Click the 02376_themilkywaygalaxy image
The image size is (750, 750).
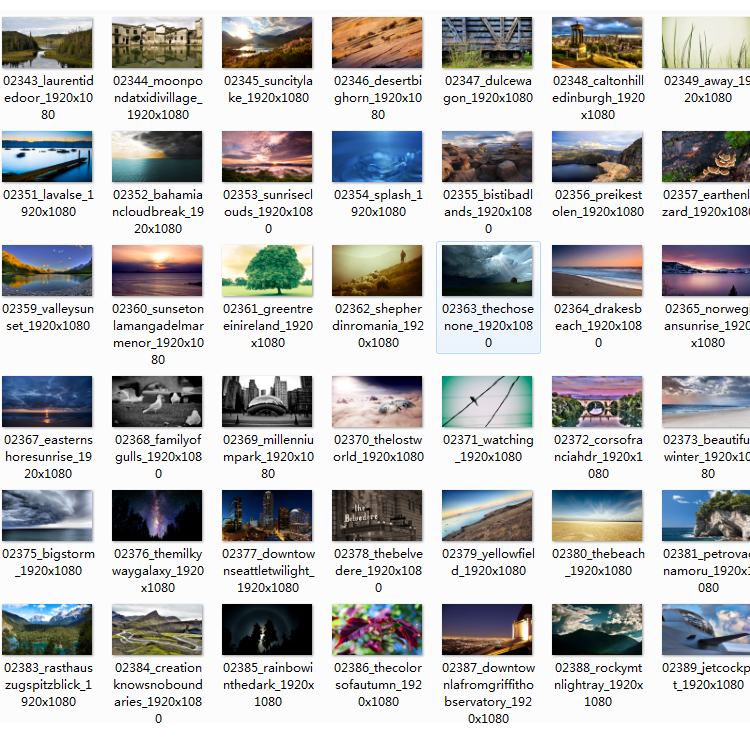tap(157, 515)
